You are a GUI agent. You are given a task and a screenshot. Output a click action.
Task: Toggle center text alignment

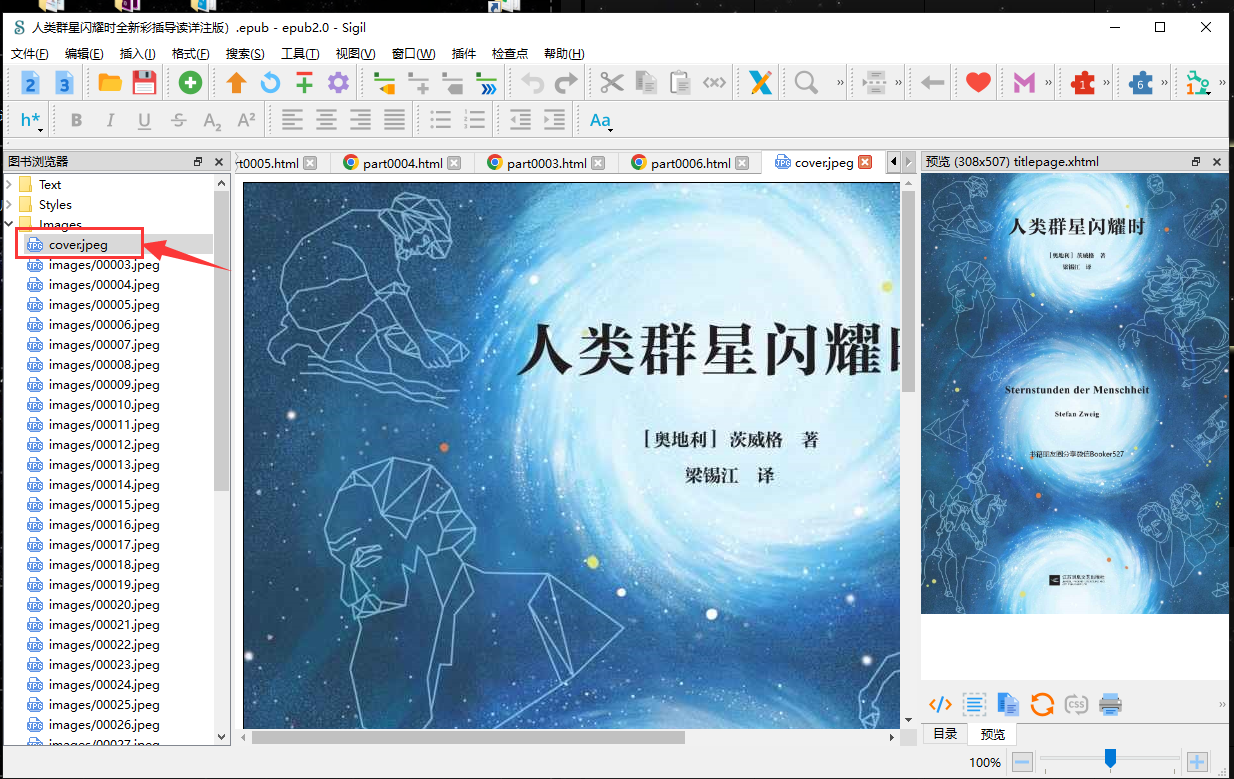[326, 121]
